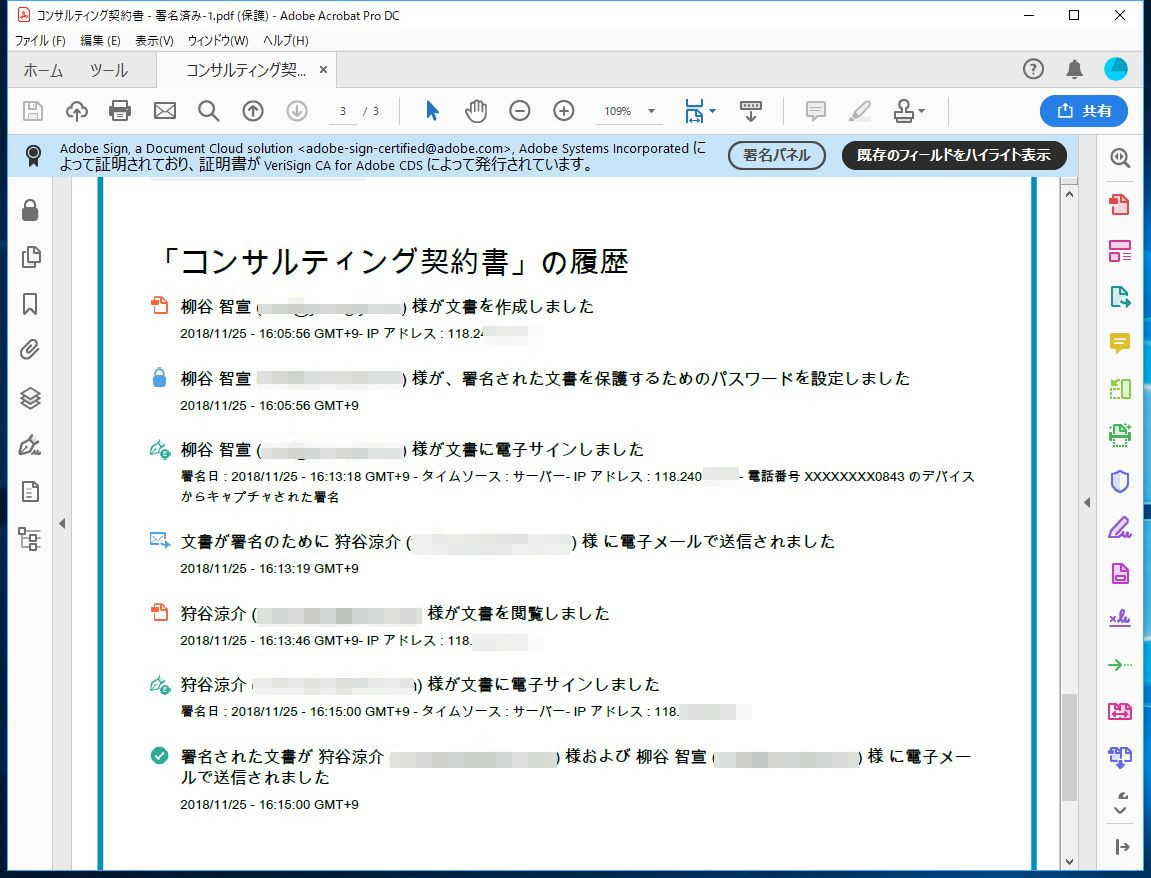This screenshot has width=1151, height=878.
Task: Activate the arrow selection tool
Action: point(432,111)
